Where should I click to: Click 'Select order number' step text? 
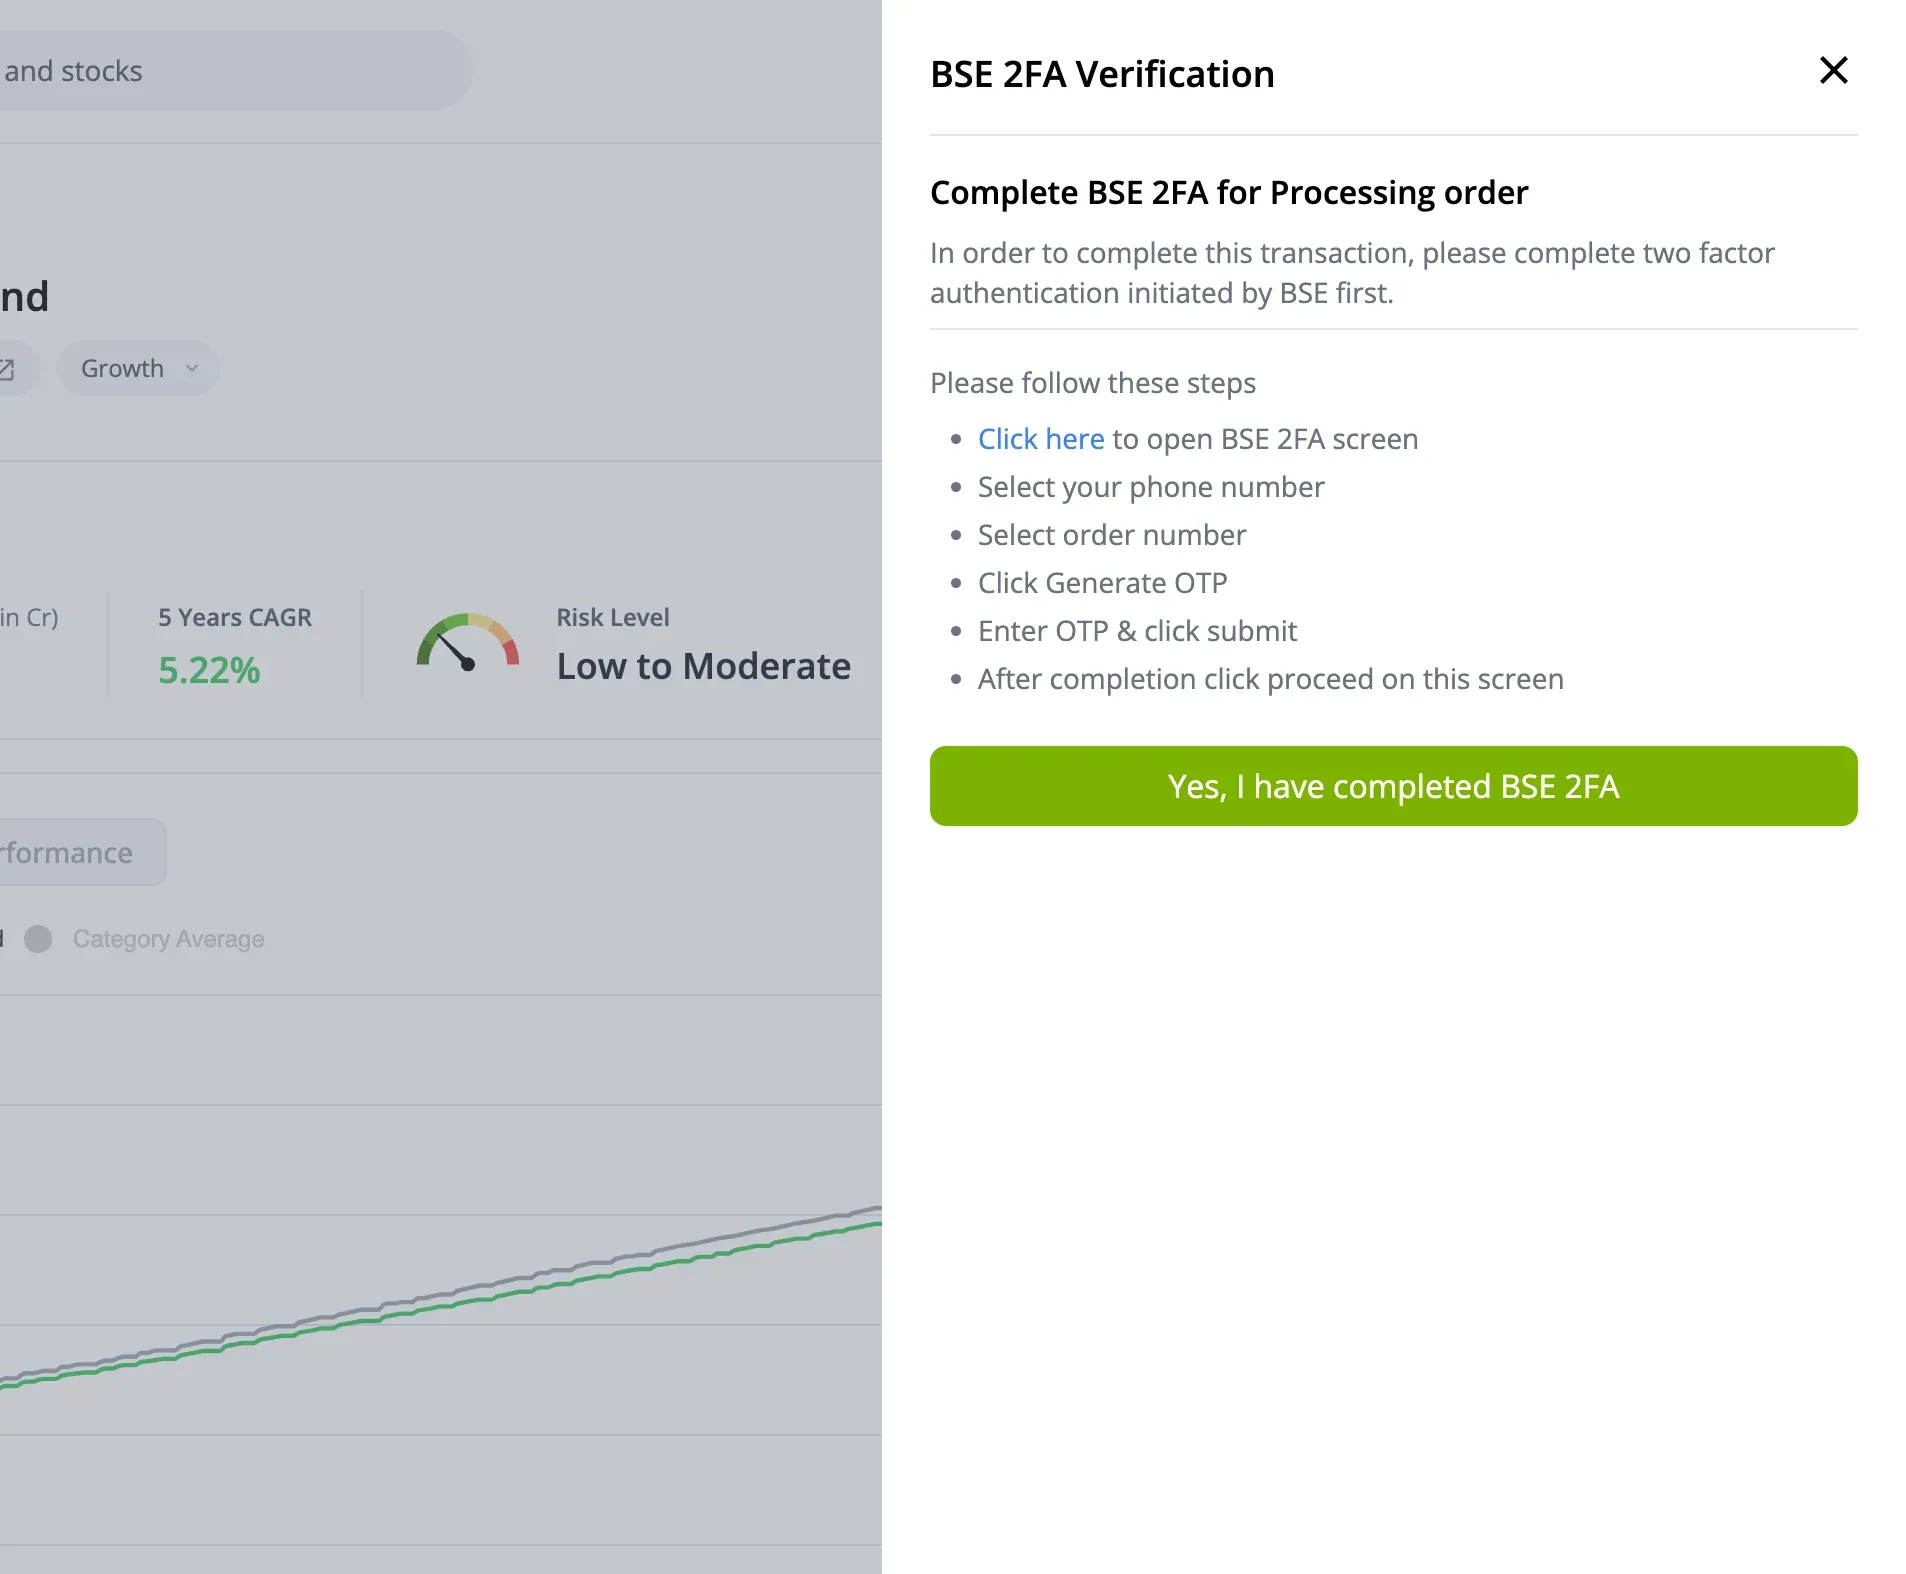tap(1112, 535)
